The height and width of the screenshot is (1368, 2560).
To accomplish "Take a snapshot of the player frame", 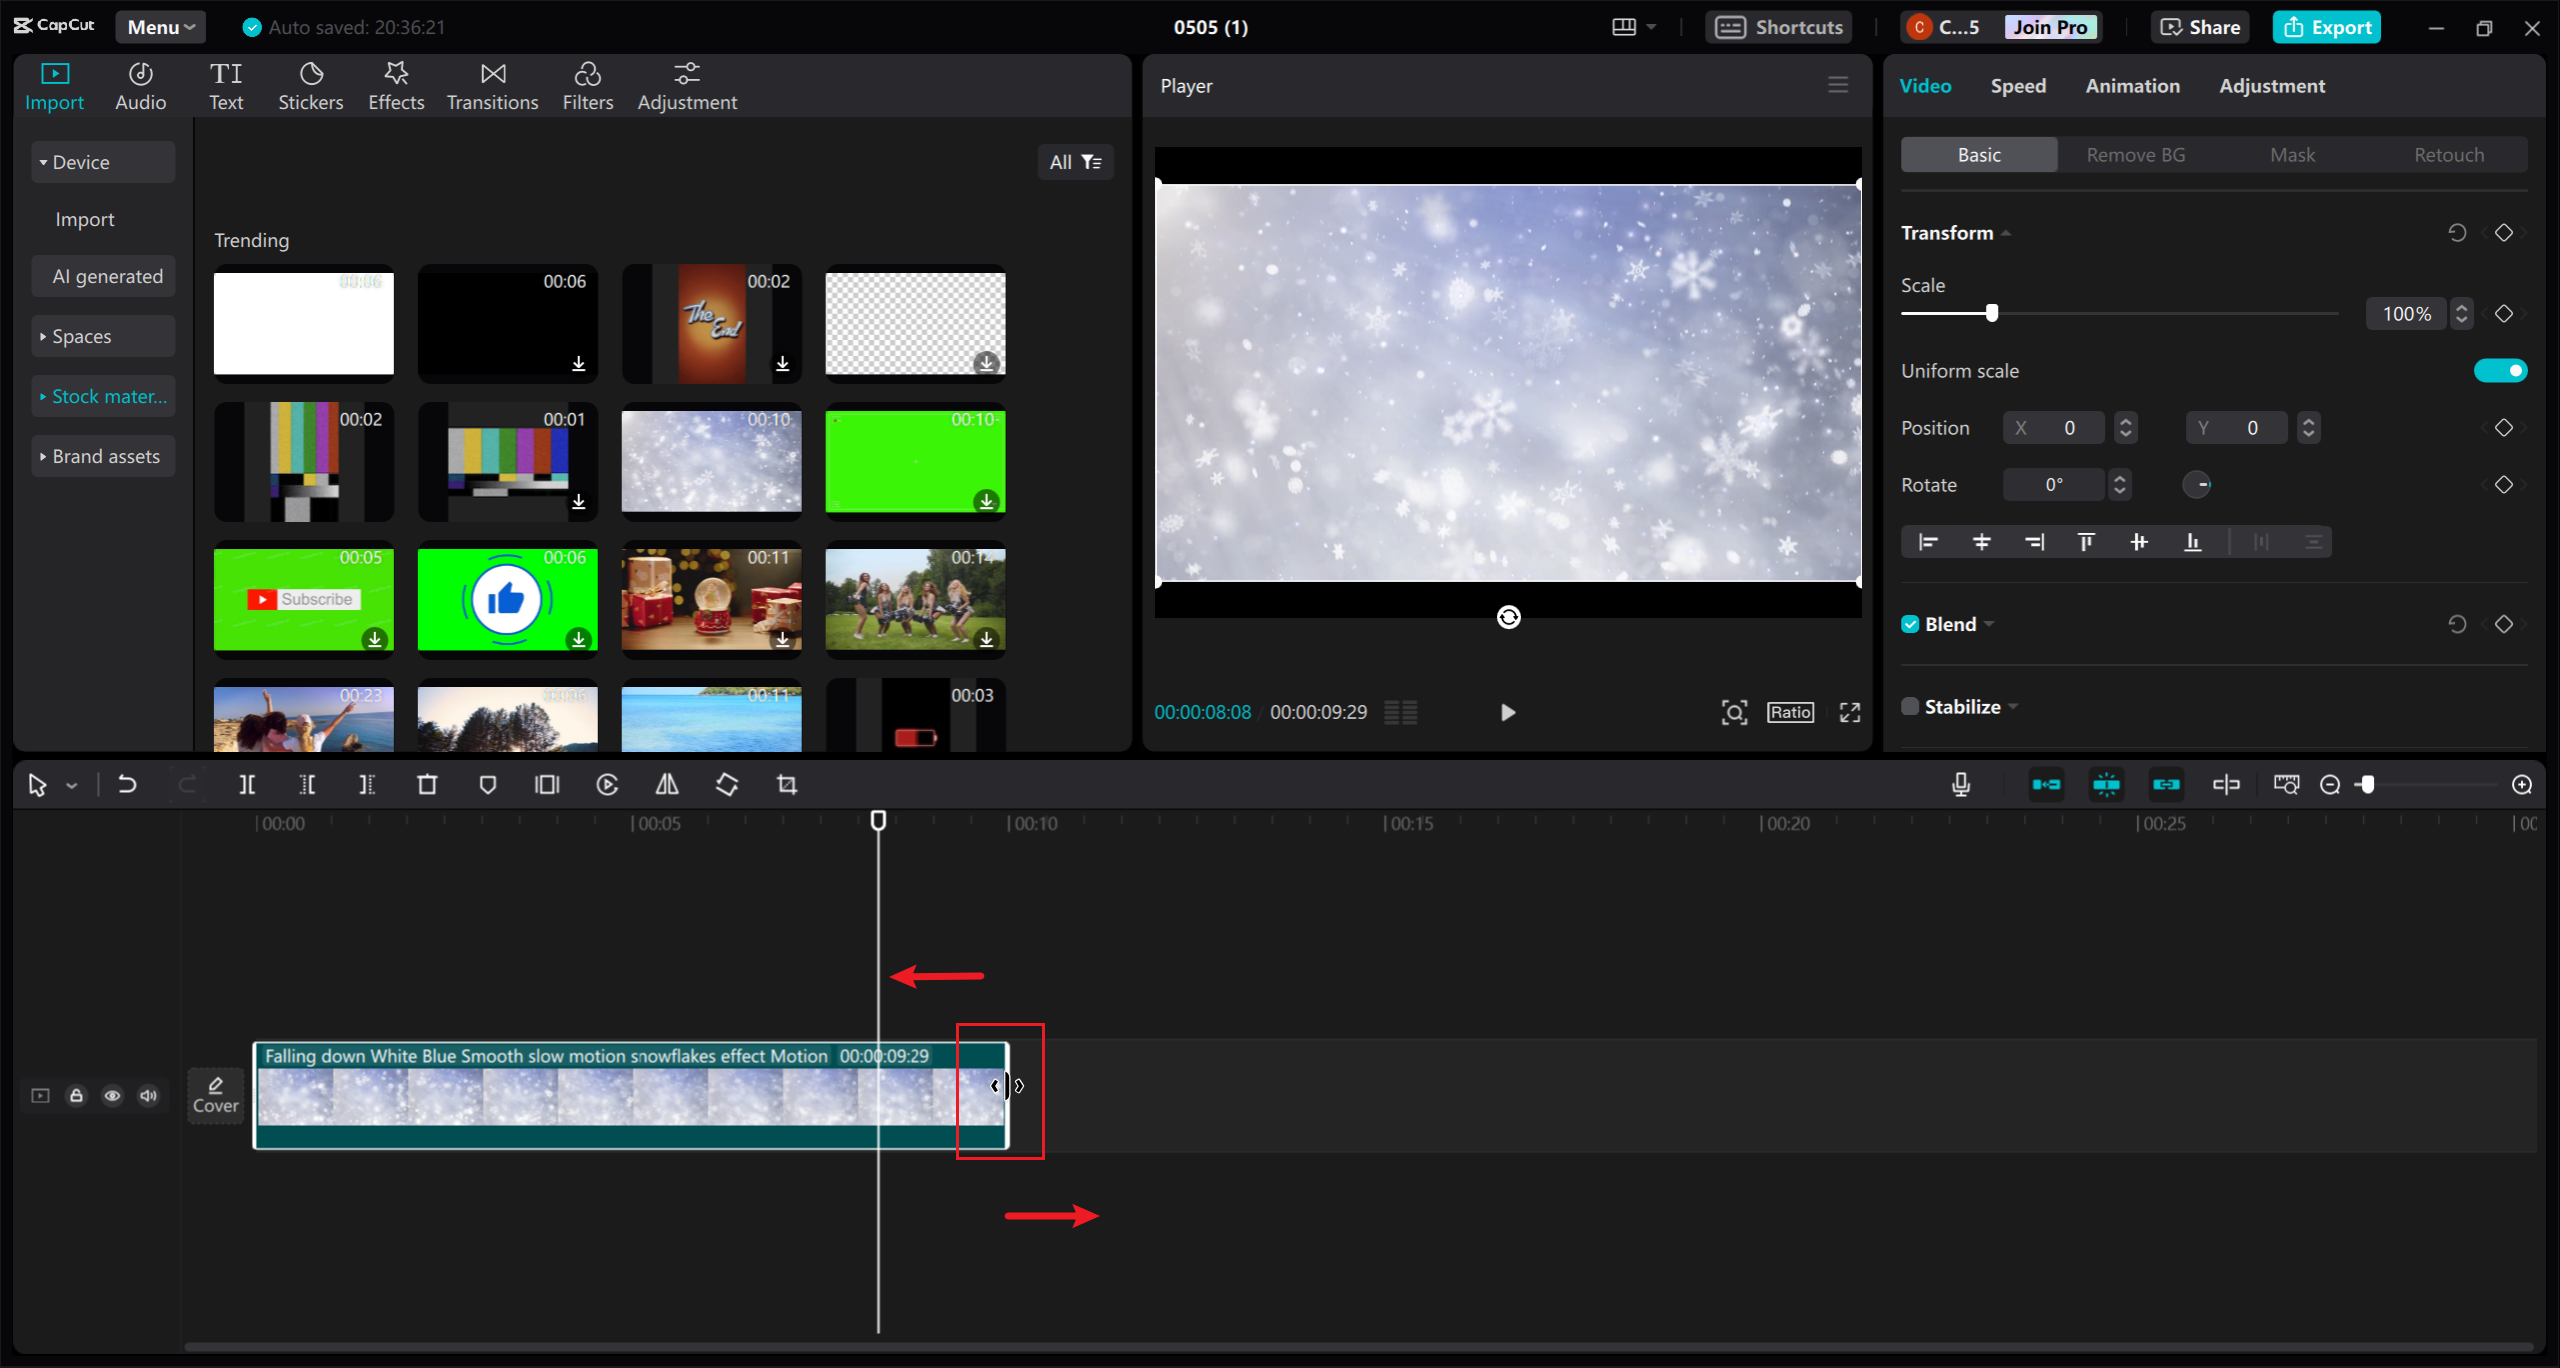I will (x=1735, y=712).
